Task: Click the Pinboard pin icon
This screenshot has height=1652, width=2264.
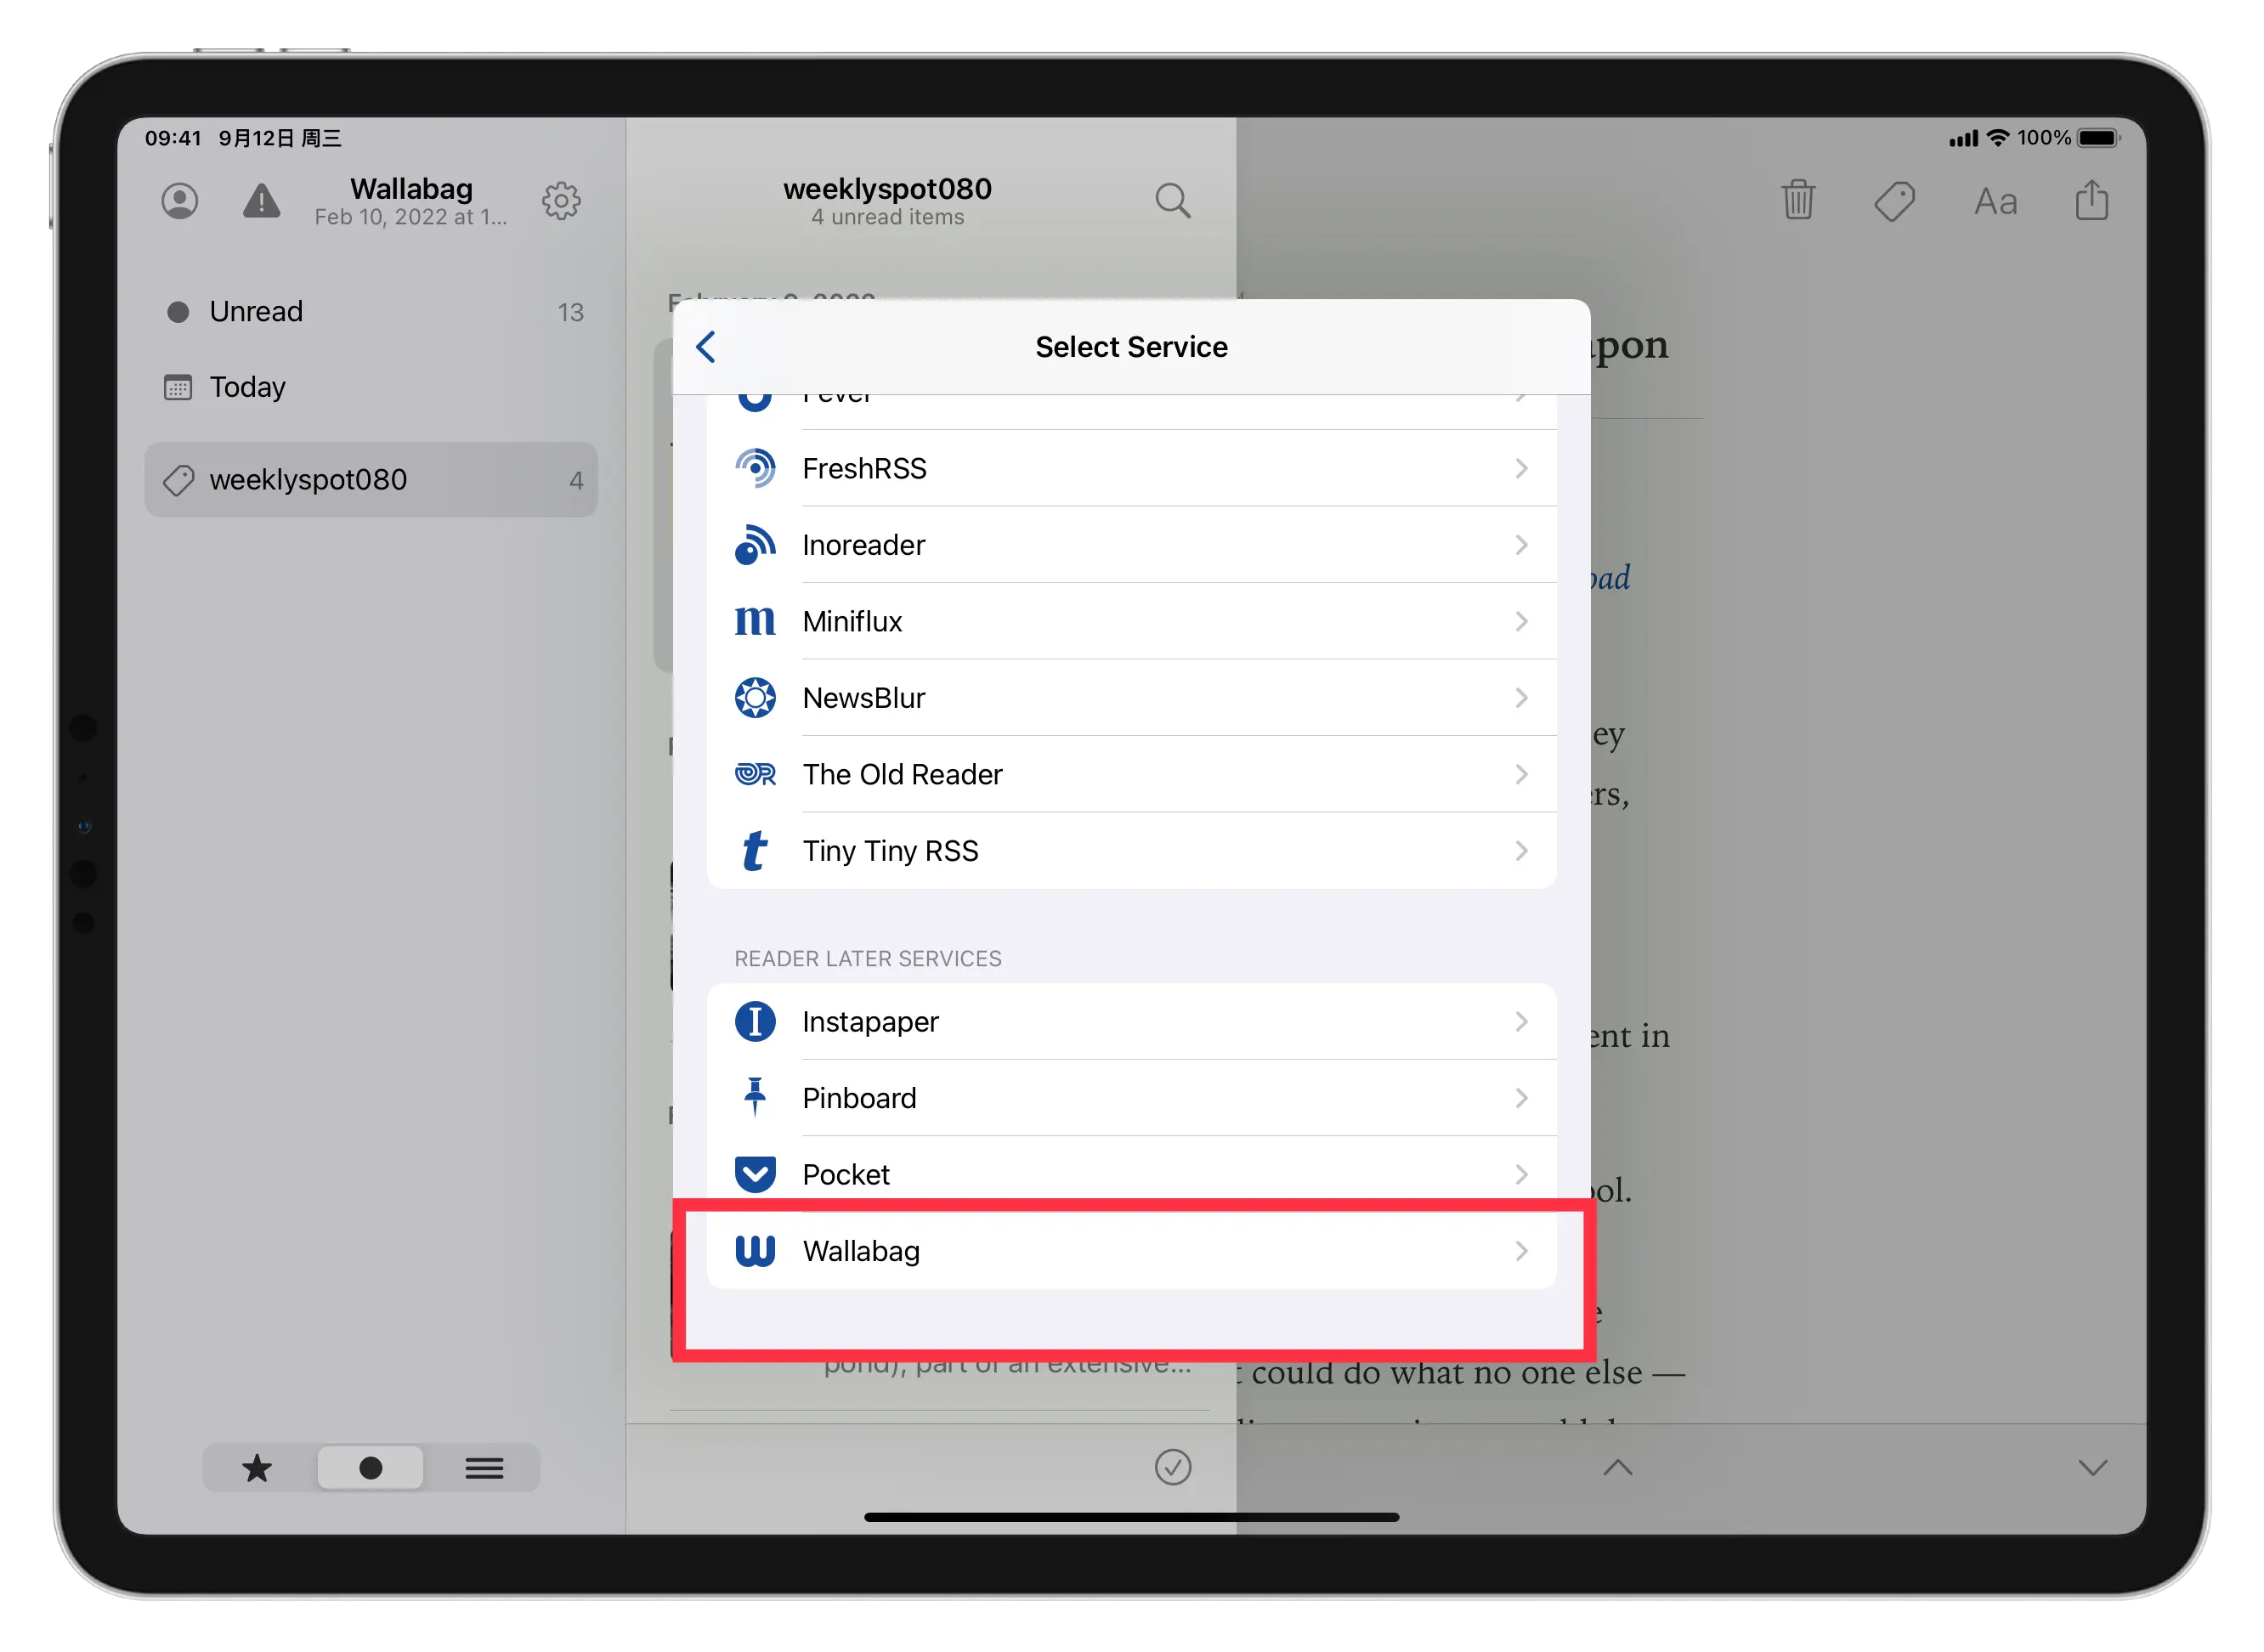Action: point(755,1098)
